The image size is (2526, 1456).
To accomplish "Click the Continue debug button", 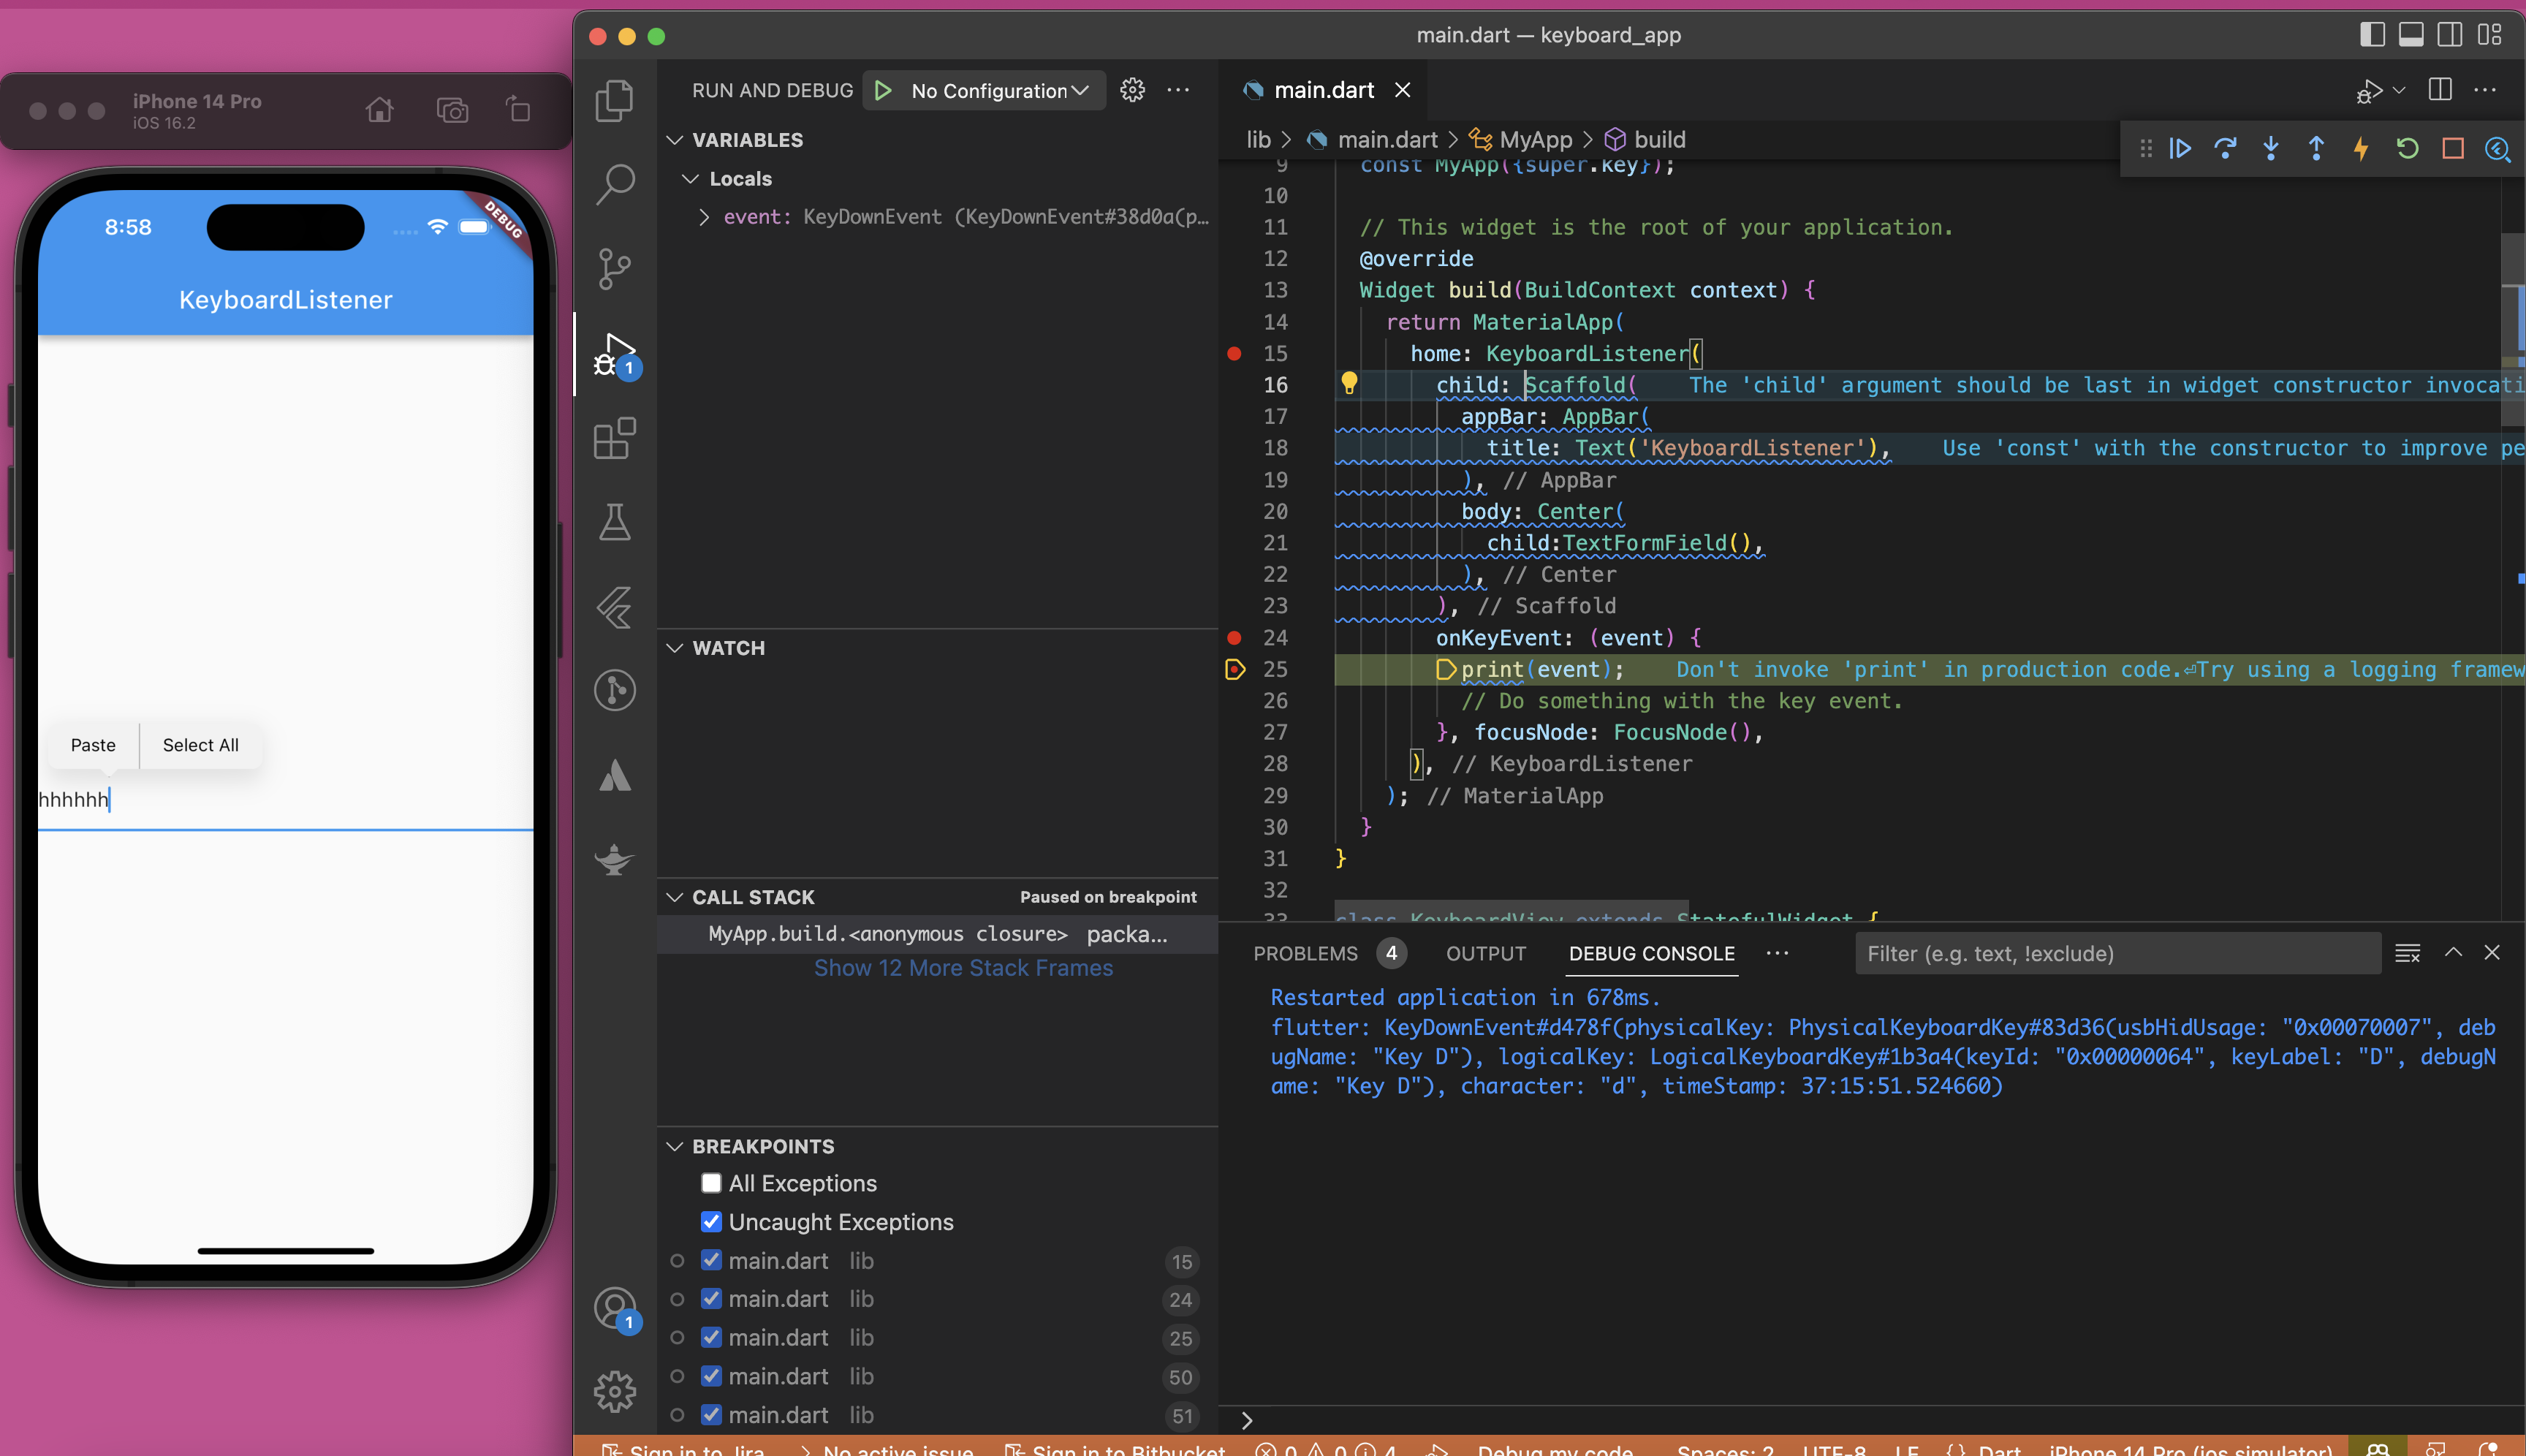I will tap(2180, 149).
